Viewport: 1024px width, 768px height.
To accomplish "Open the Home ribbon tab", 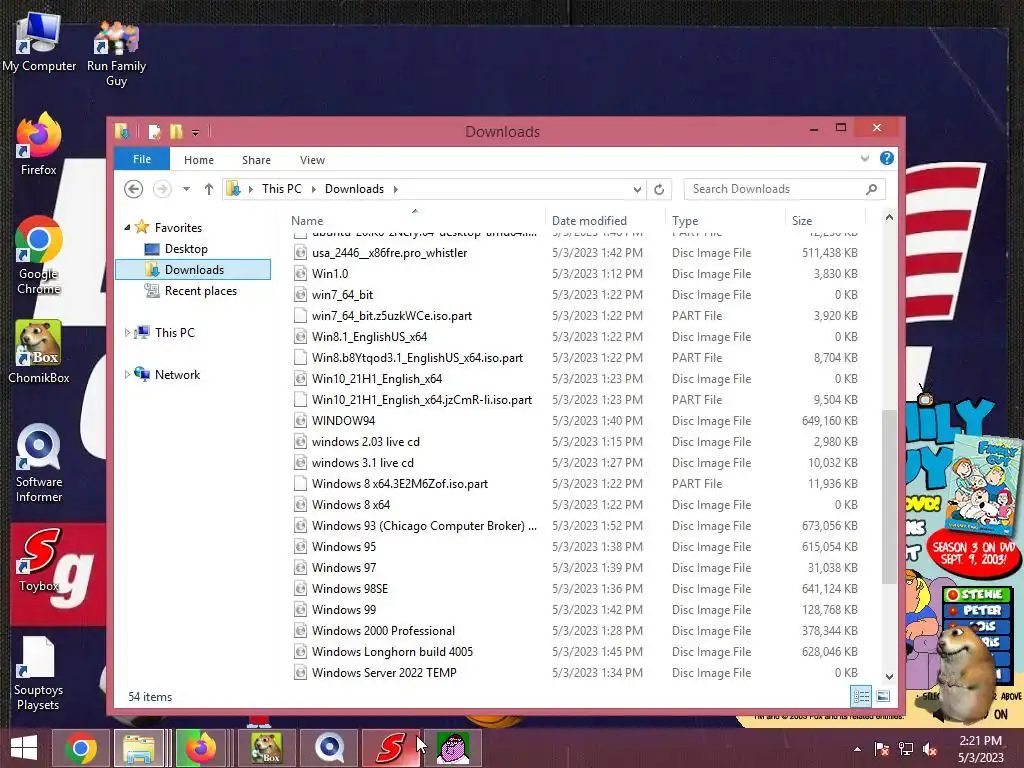I will coord(199,160).
